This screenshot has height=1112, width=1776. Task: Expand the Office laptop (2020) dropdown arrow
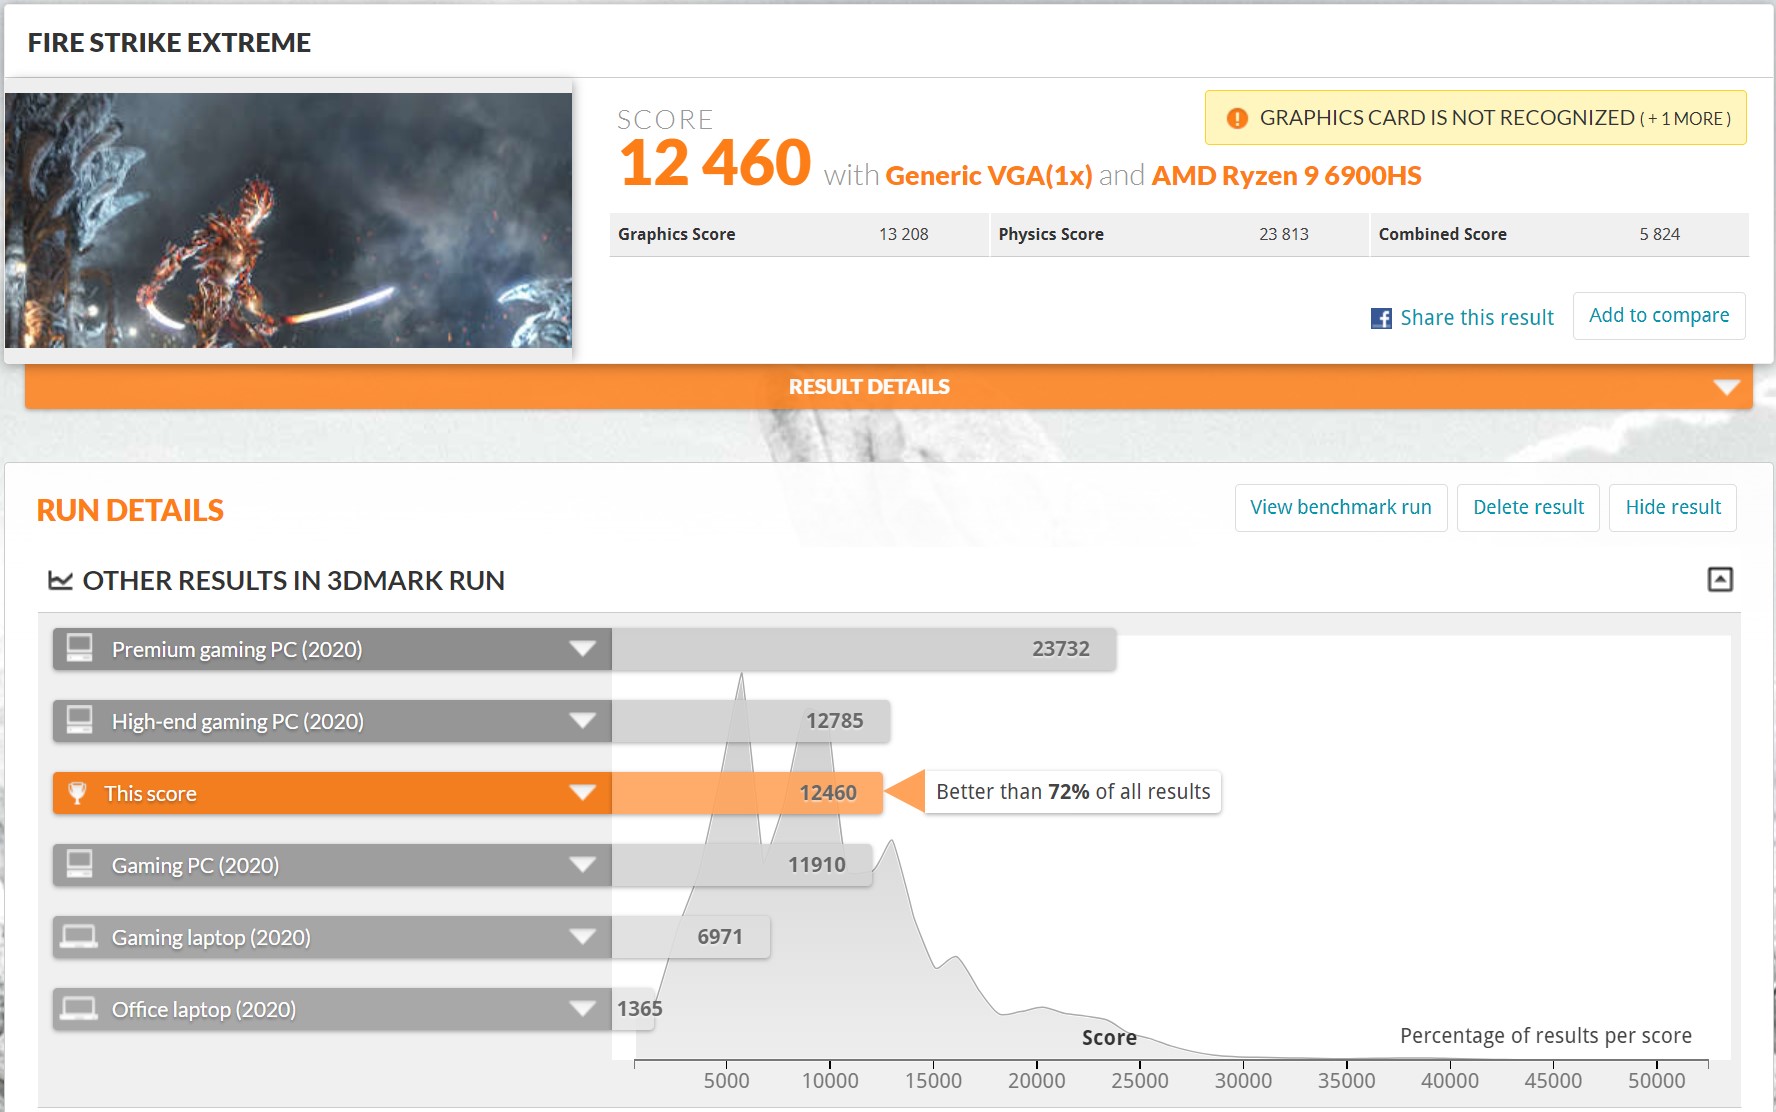pyautogui.click(x=582, y=1009)
